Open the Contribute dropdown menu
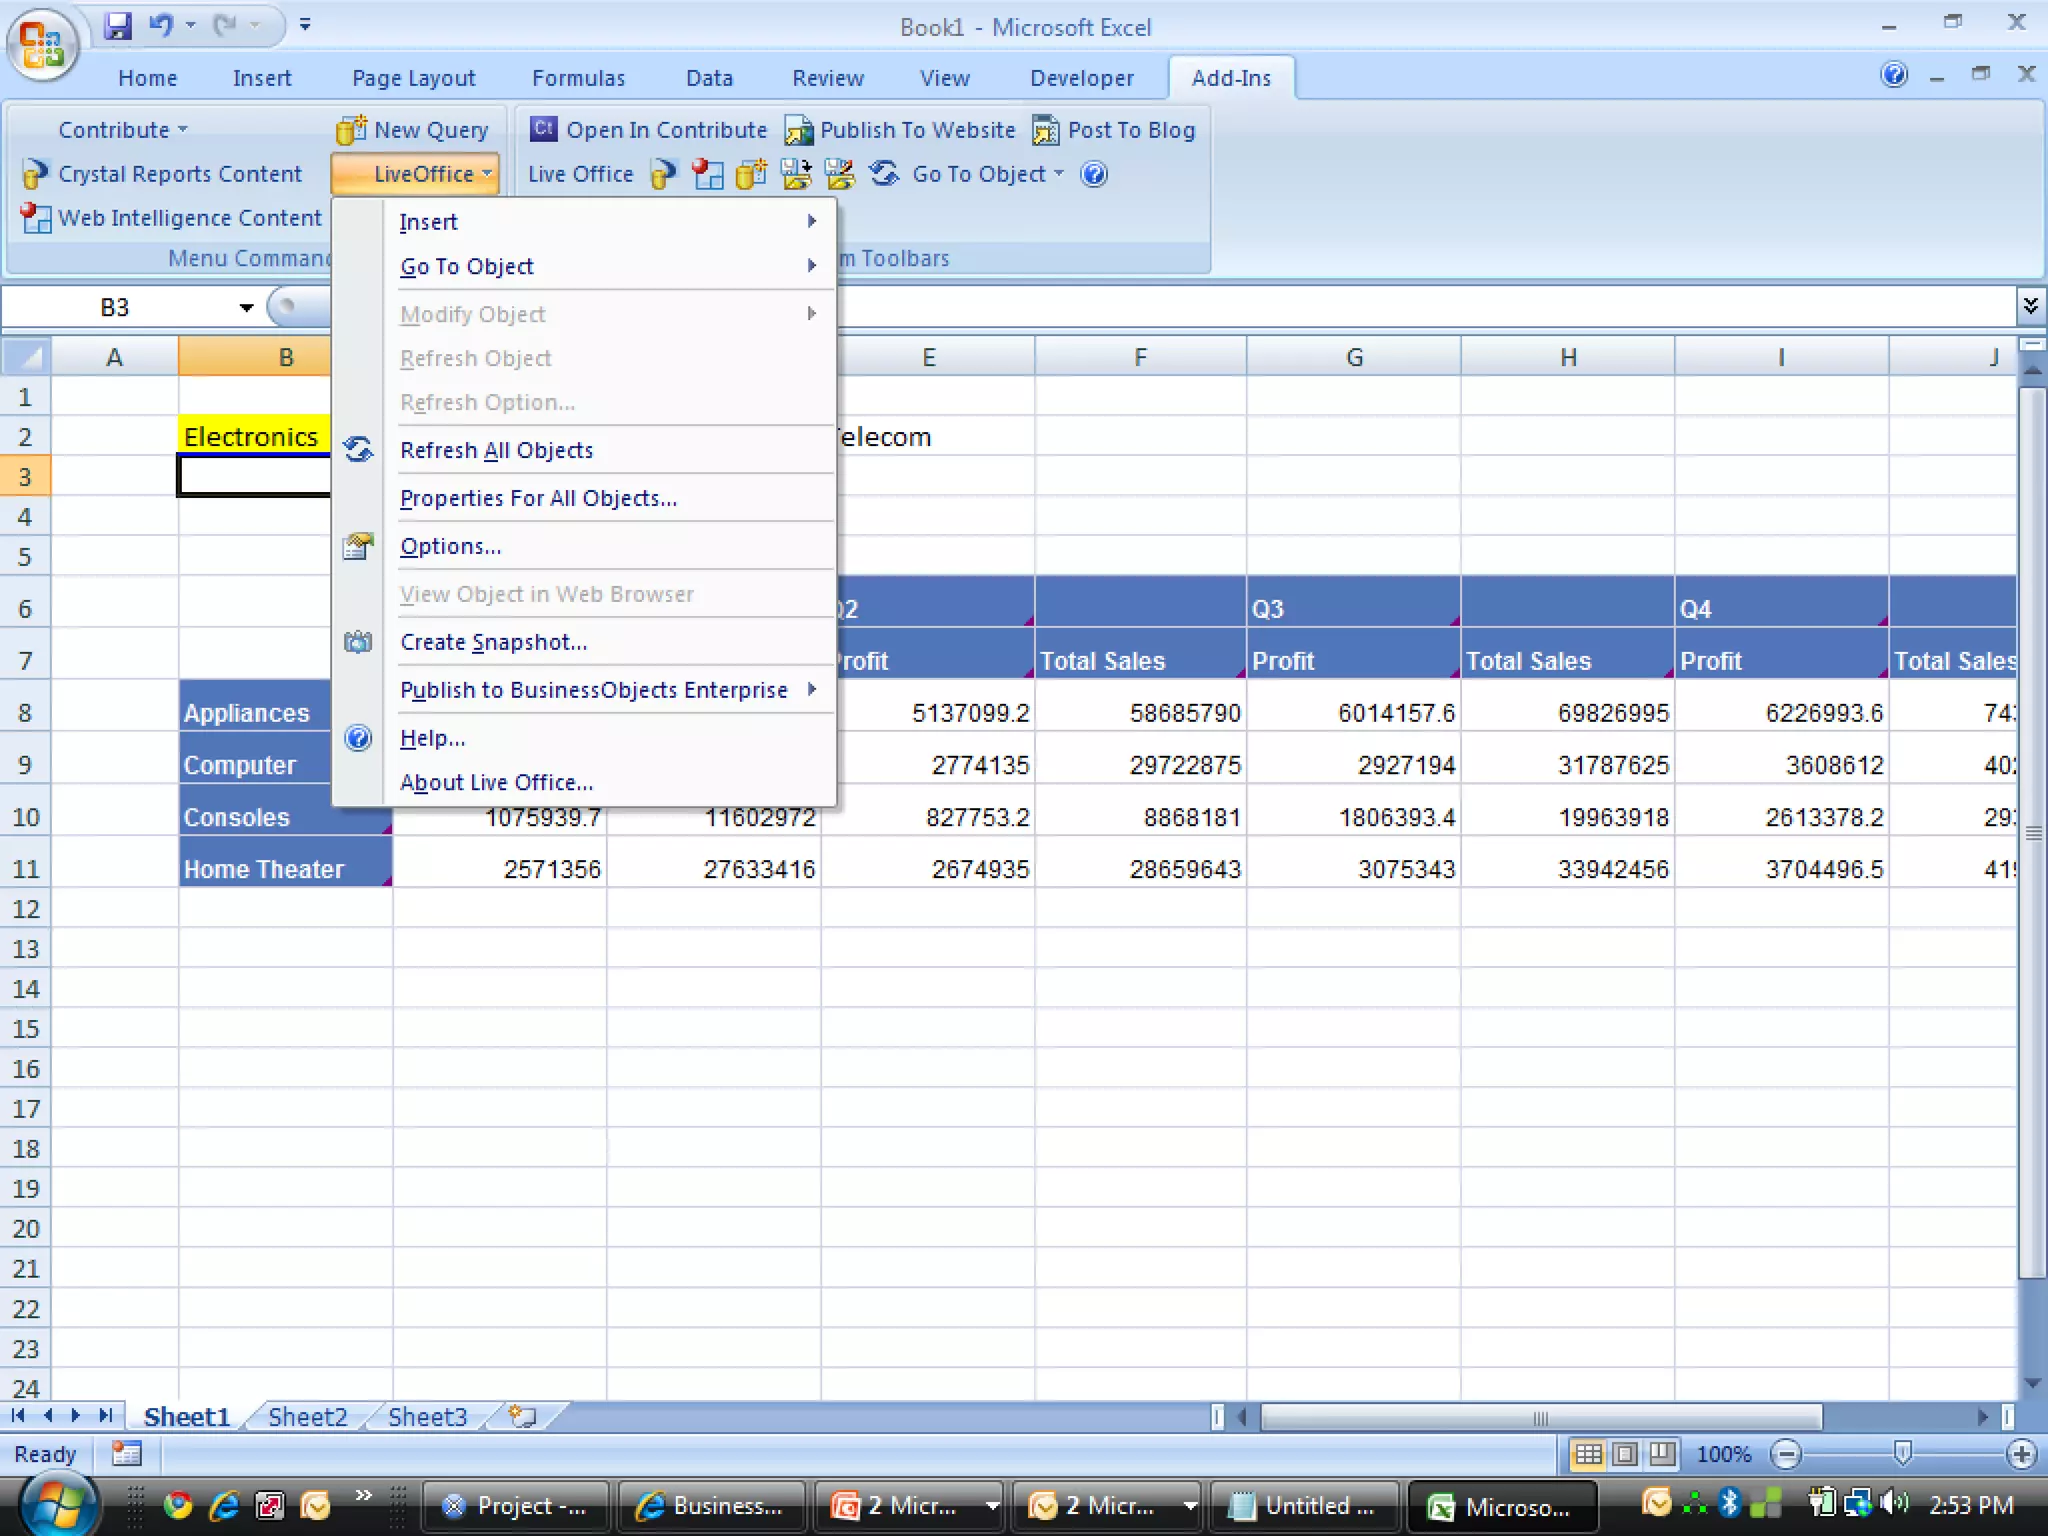The height and width of the screenshot is (1536, 2048). pos(122,130)
